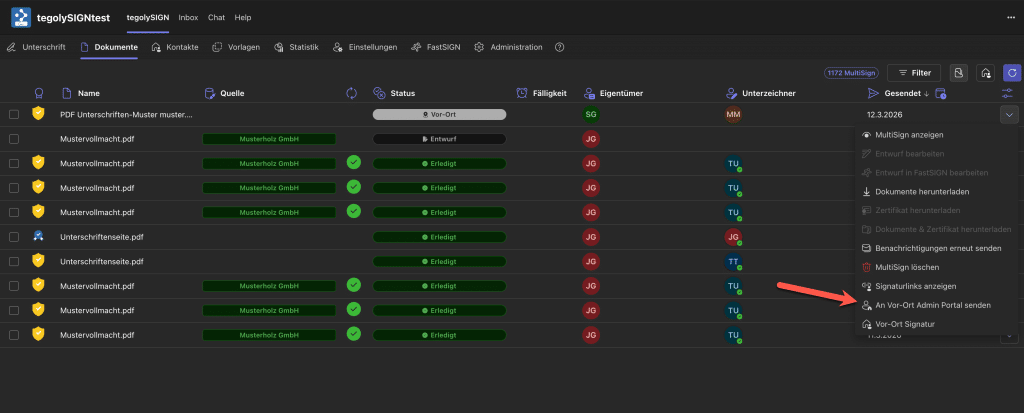This screenshot has width=1024, height=413.
Task: Click the tegolySIGN app logo
Action: (19, 17)
